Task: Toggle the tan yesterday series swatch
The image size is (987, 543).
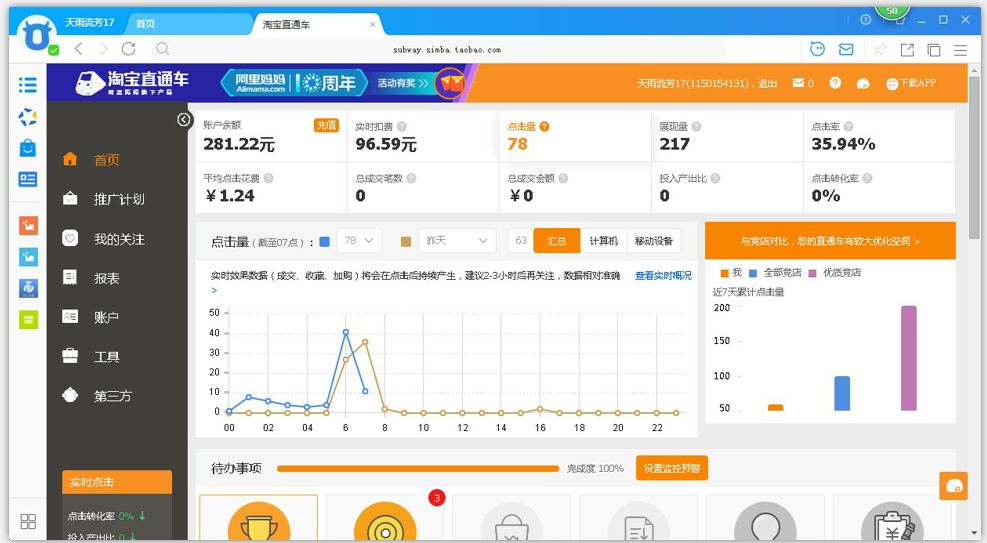Action: click(406, 241)
